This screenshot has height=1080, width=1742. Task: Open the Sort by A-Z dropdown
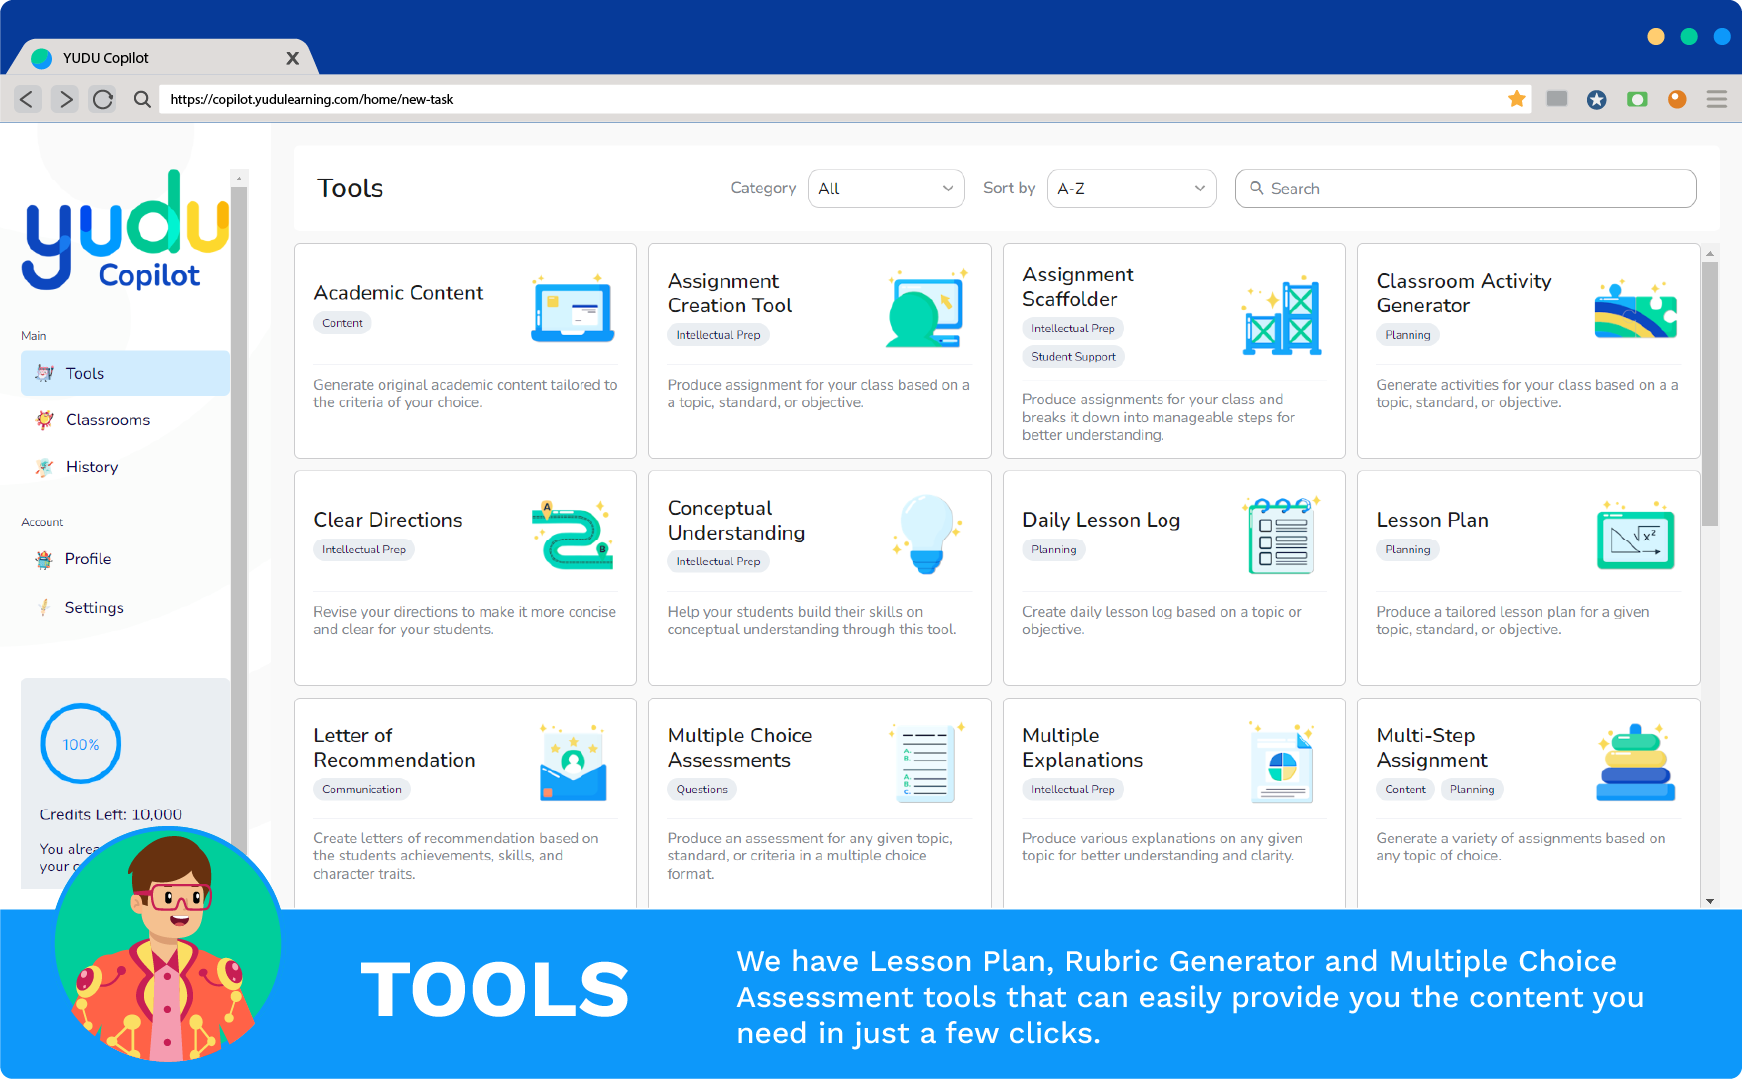tap(1131, 188)
